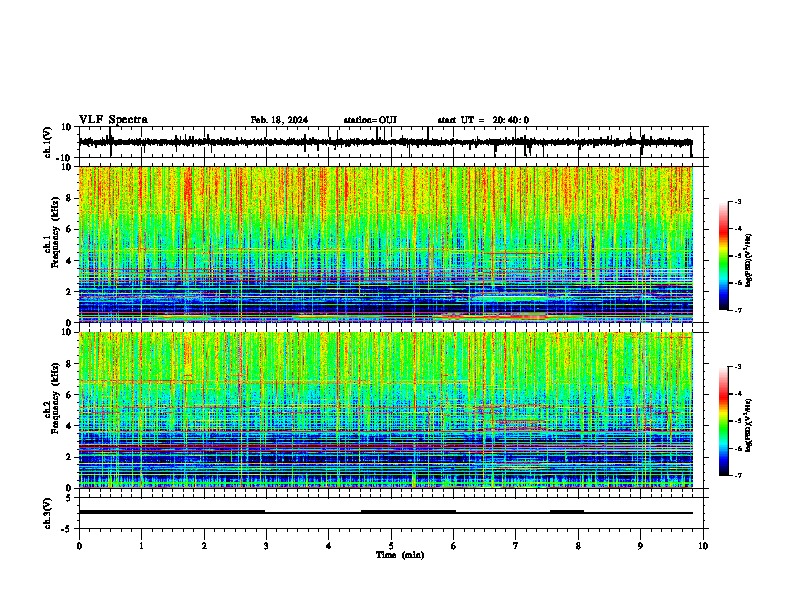Click the "Time (min)" axis title

pos(400,555)
